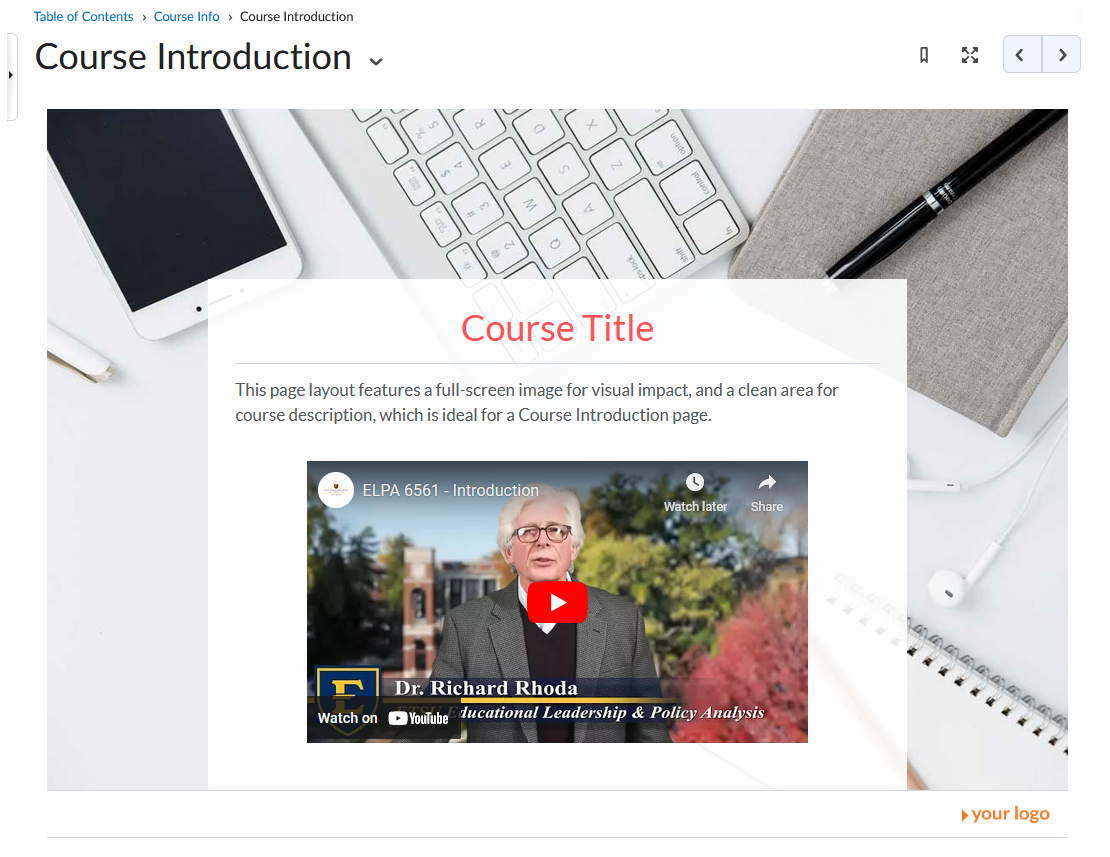The width and height of the screenshot is (1110, 857).
Task: Open the YouTube channel avatar icon
Action: click(x=336, y=490)
